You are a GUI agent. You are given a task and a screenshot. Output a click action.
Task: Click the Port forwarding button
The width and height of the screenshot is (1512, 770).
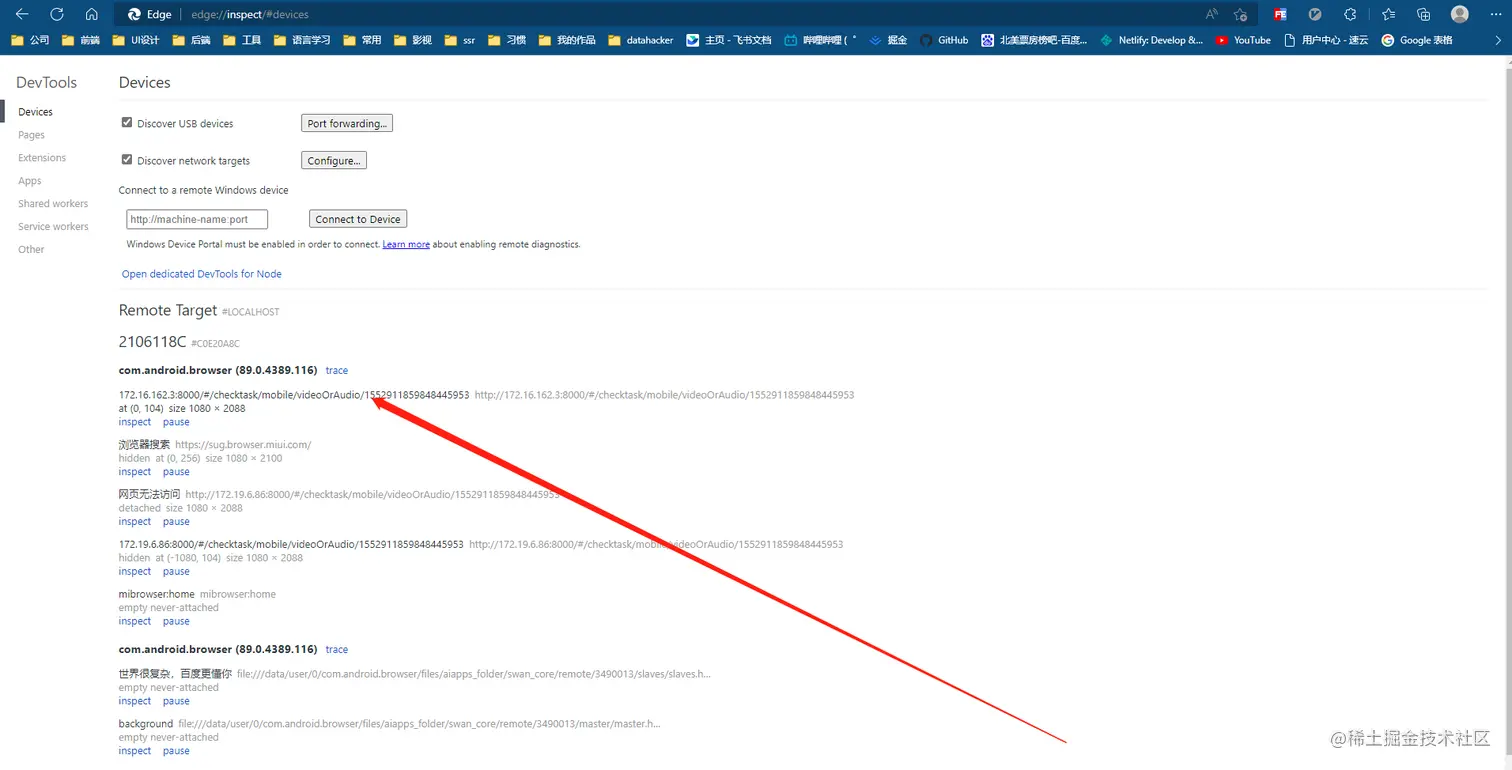(347, 123)
